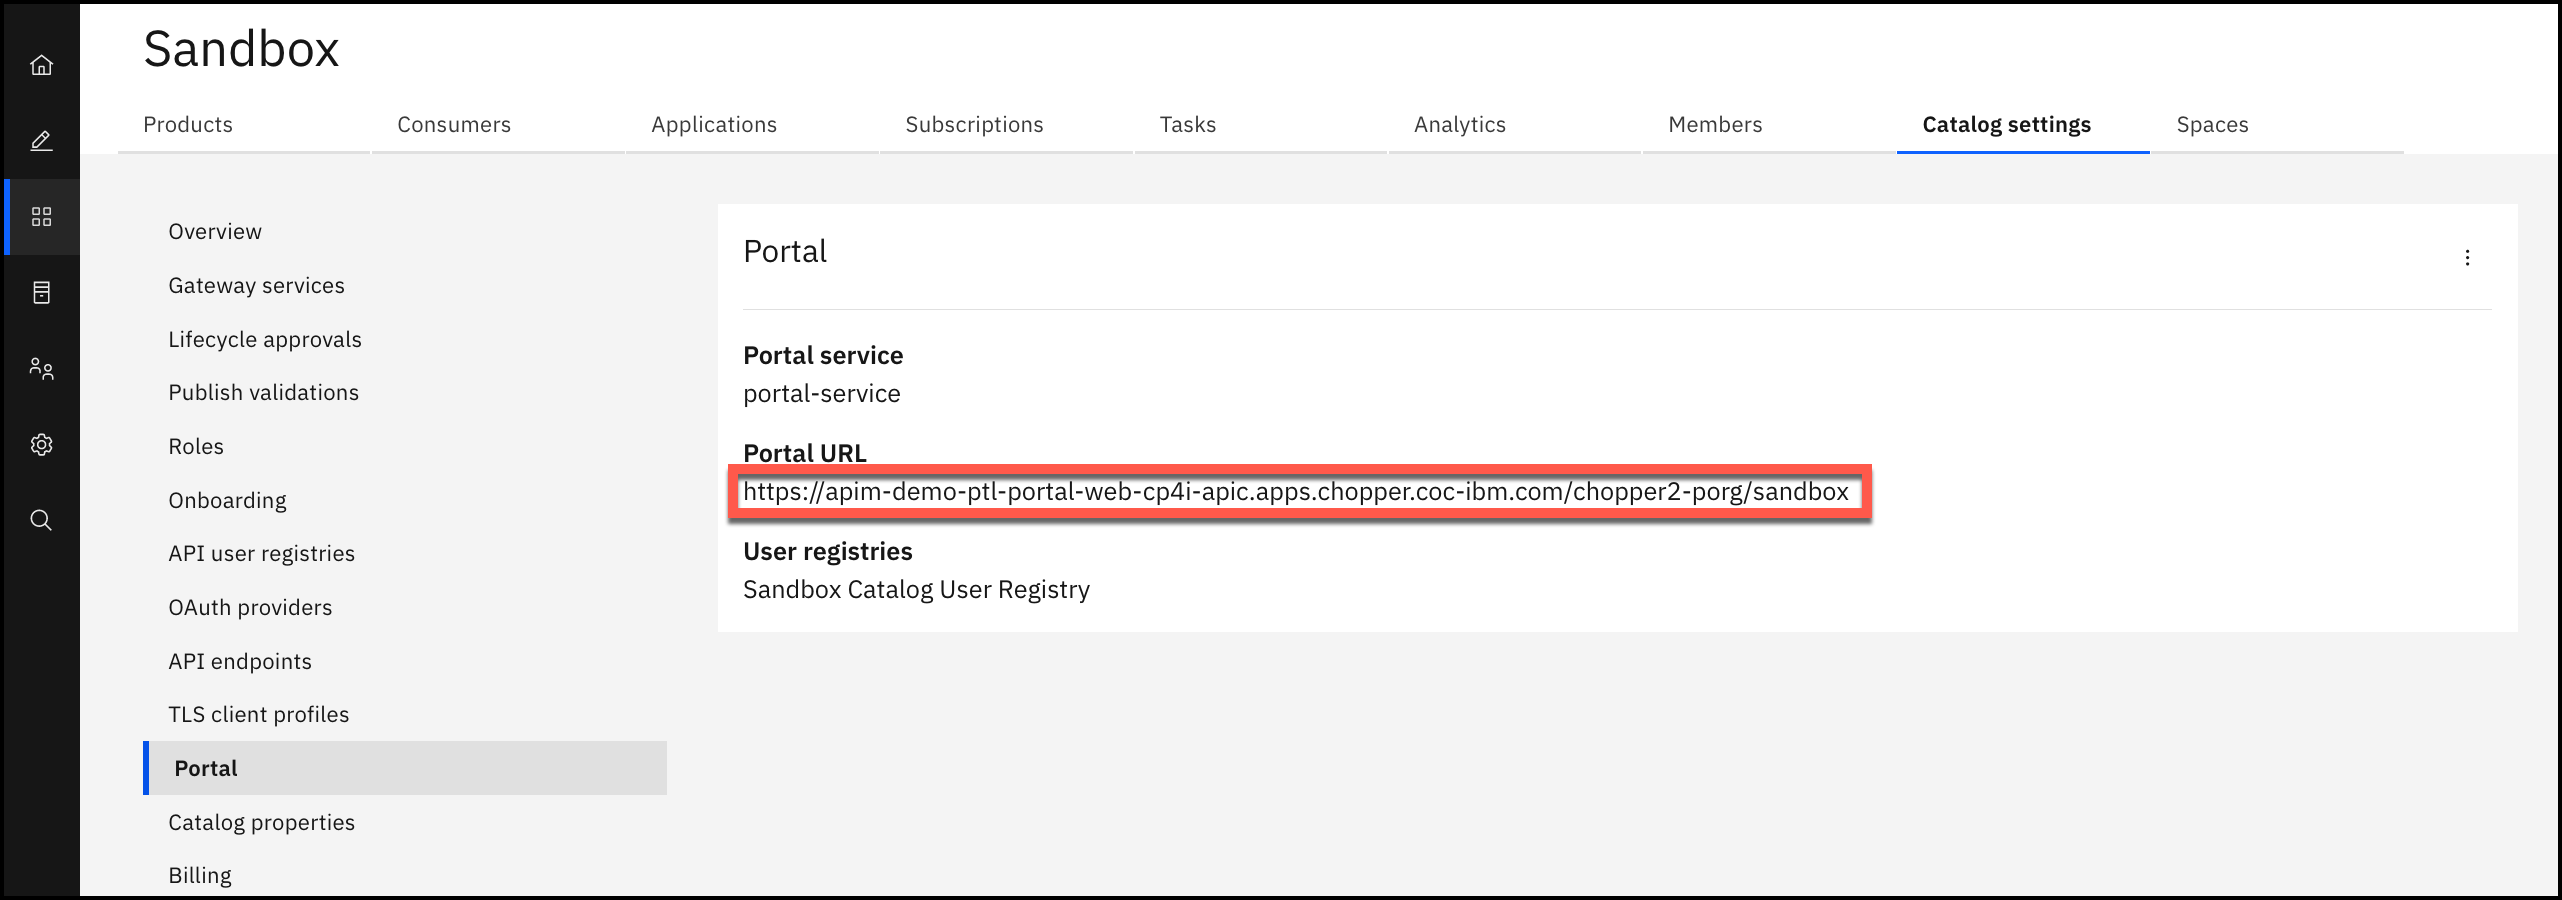The width and height of the screenshot is (2562, 900).
Task: Open Gateway services settings
Action: click(x=405, y=286)
